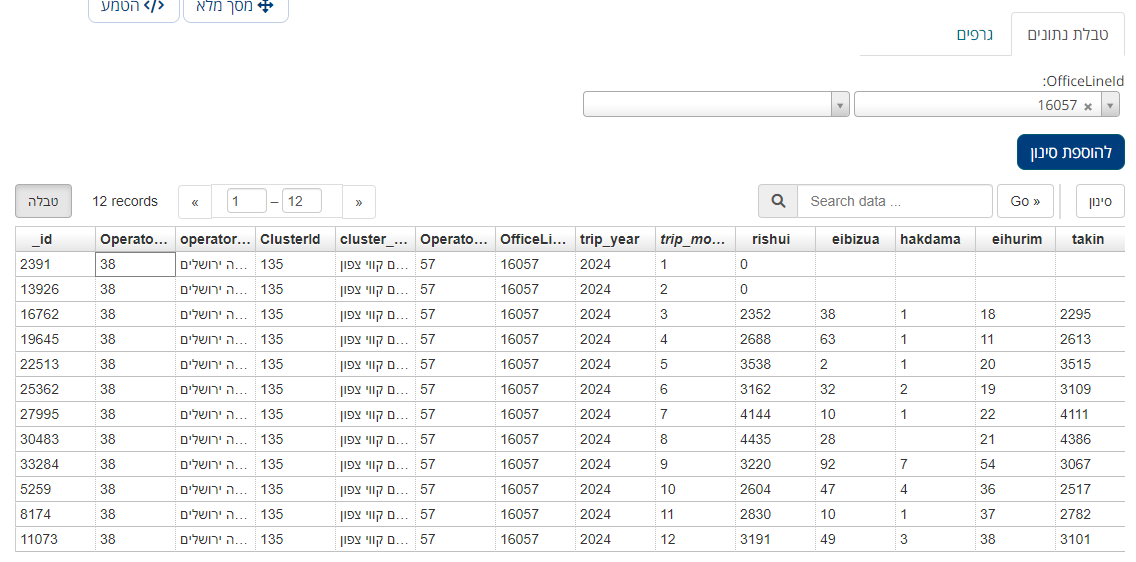Expand the empty filter field dropdown
Viewport: 1136px width, 562px height.
pyautogui.click(x=840, y=105)
